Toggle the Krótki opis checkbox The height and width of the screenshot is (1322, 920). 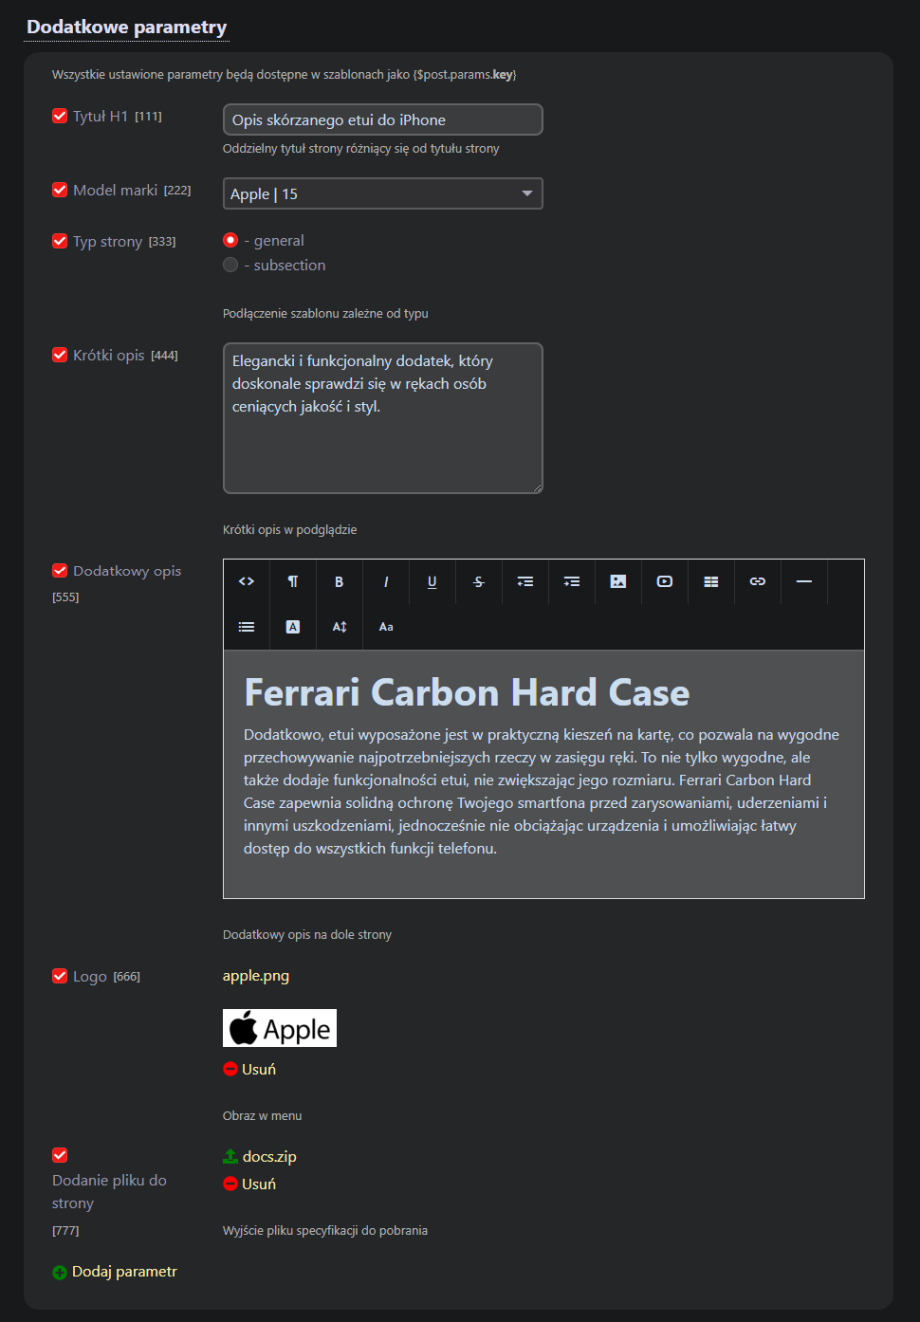click(x=60, y=355)
